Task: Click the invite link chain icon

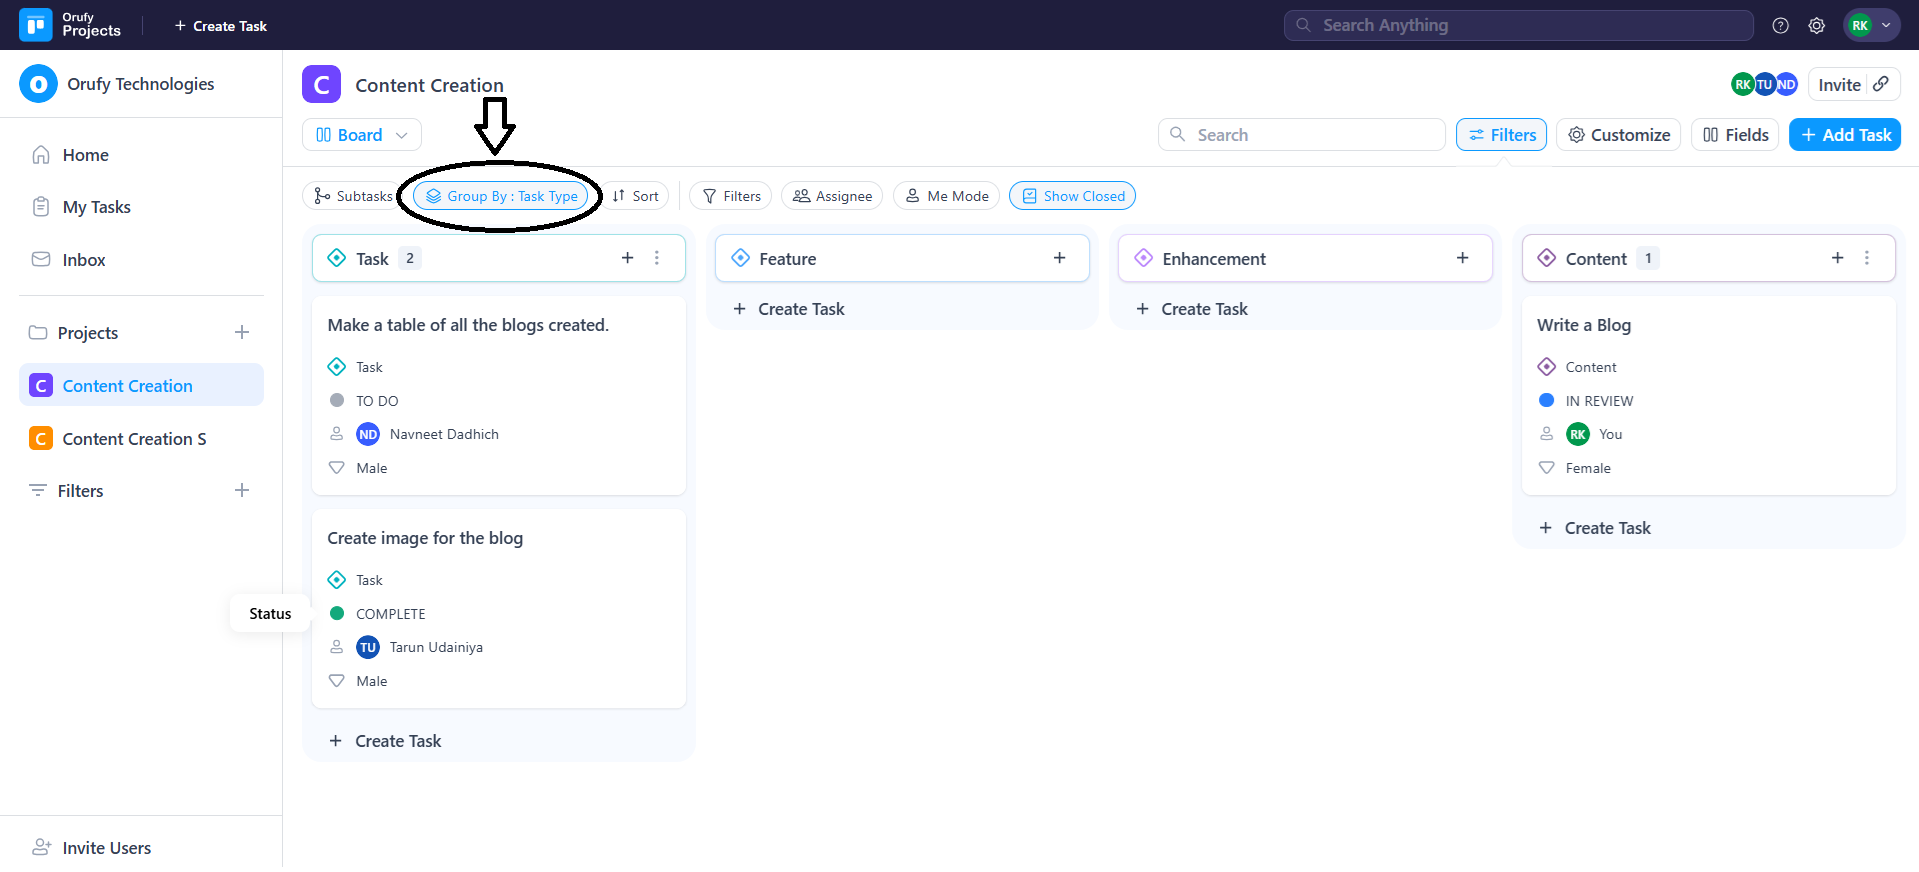Action: [1881, 84]
